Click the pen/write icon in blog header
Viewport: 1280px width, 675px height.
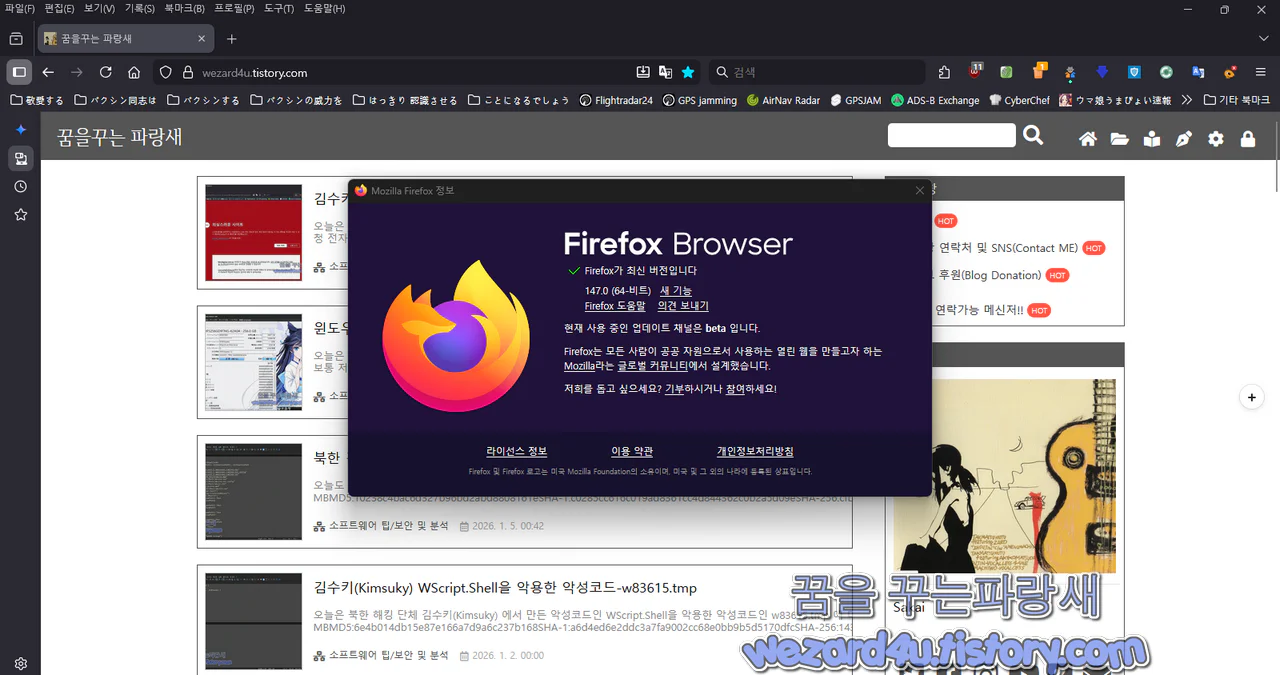click(1183, 139)
